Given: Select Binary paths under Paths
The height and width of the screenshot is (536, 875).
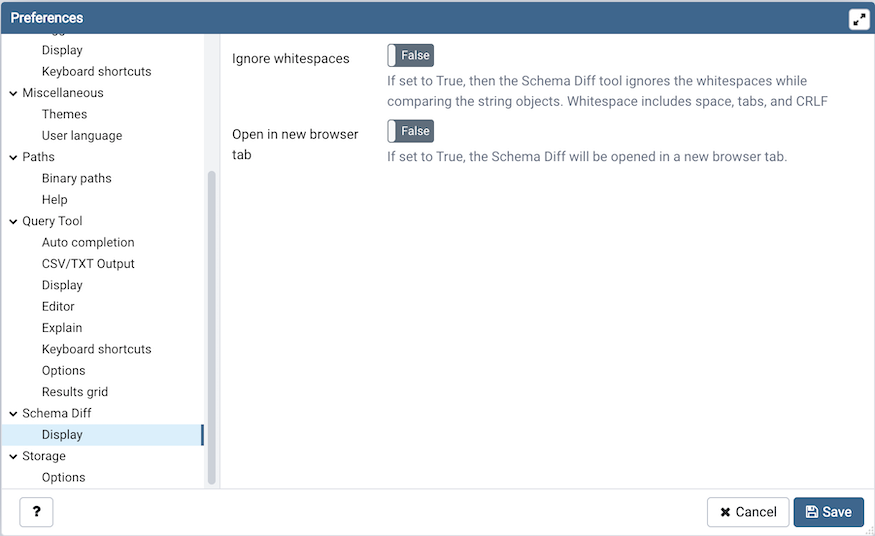Looking at the screenshot, I should click(x=76, y=178).
